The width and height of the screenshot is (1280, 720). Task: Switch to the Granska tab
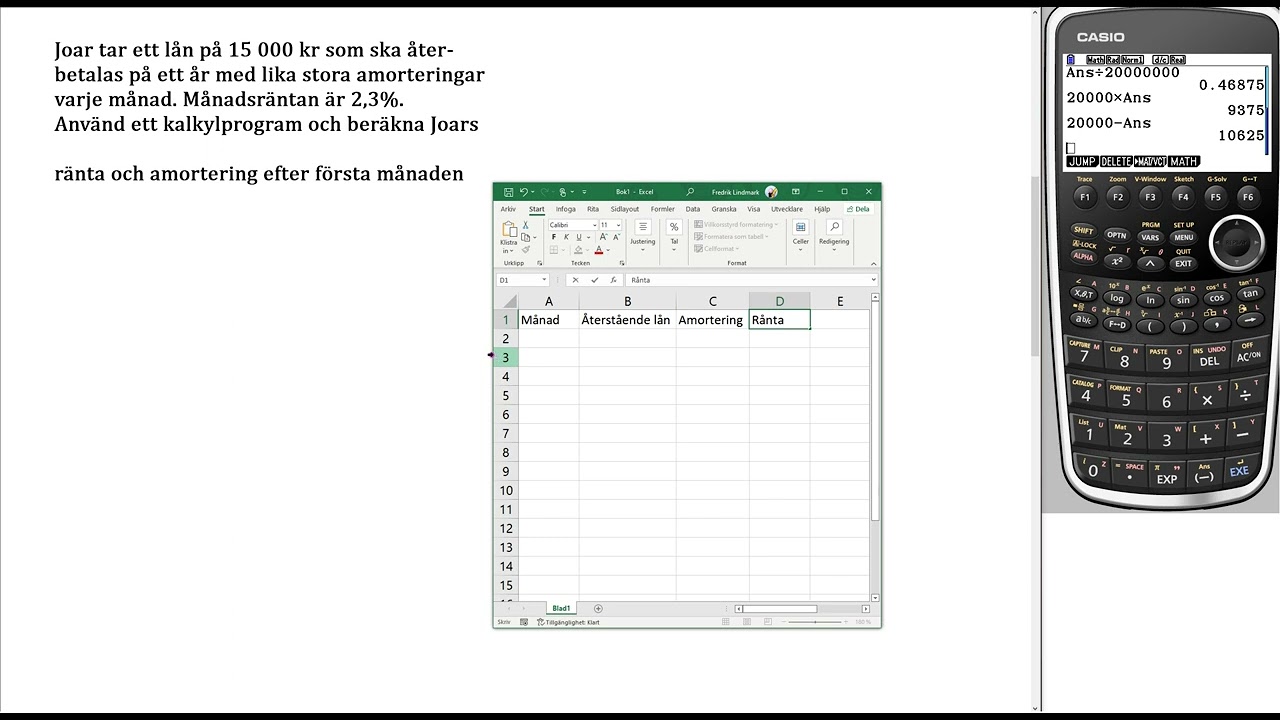click(724, 209)
